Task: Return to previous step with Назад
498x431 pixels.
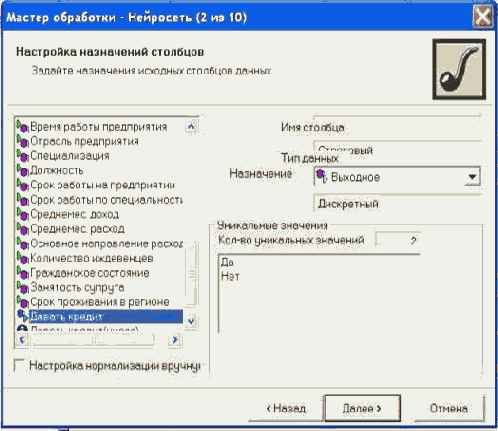Action: pos(286,408)
